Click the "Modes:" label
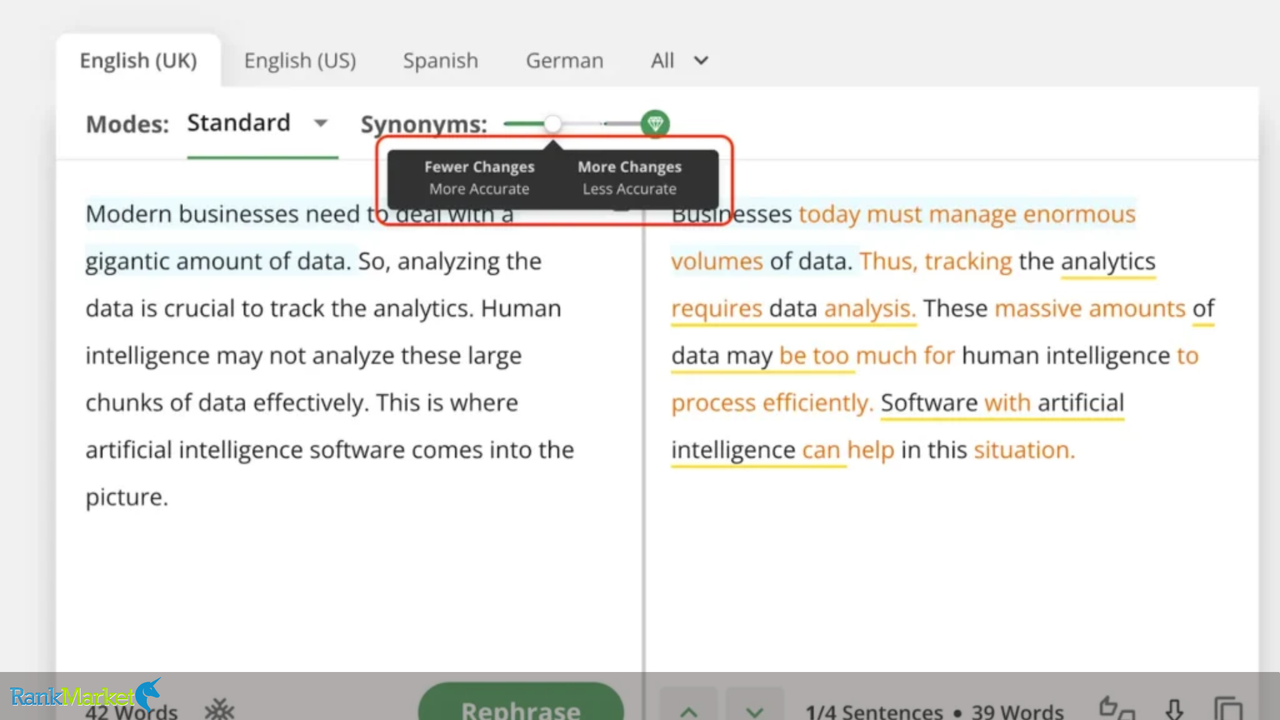 [x=127, y=124]
